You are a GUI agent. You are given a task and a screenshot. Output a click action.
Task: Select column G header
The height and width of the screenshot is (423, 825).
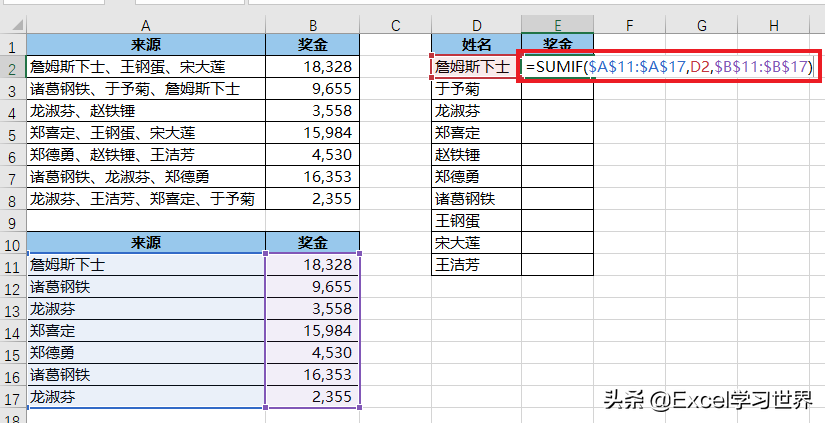[x=701, y=25]
